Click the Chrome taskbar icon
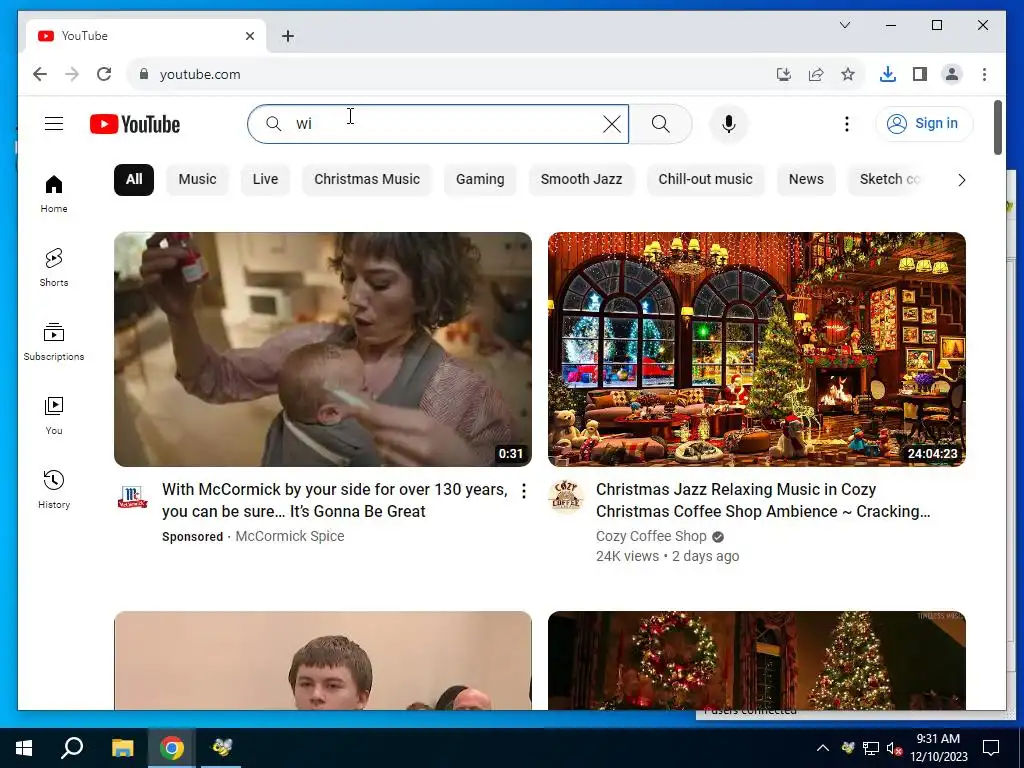The image size is (1024, 768). tap(172, 748)
